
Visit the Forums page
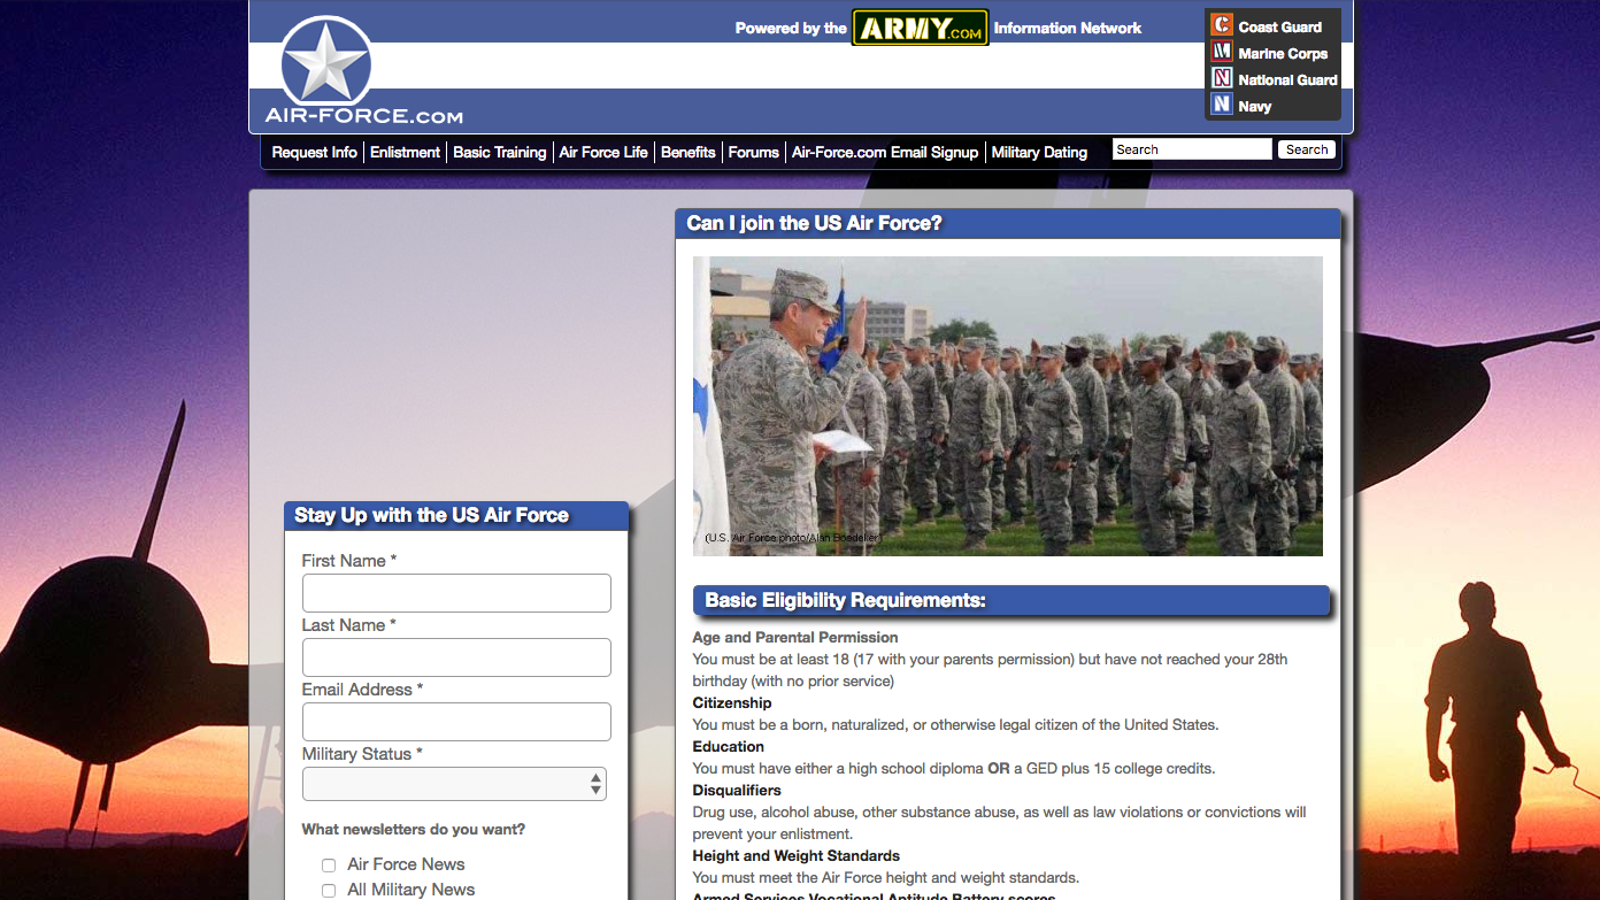[x=753, y=152]
